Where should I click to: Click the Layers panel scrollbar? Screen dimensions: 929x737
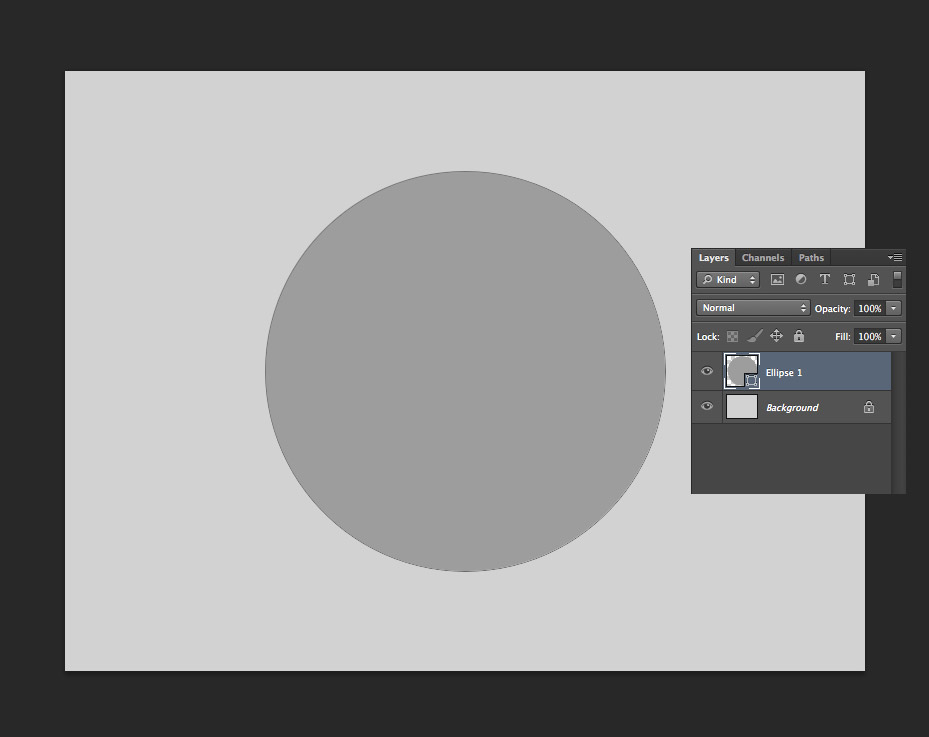pyautogui.click(x=898, y=422)
